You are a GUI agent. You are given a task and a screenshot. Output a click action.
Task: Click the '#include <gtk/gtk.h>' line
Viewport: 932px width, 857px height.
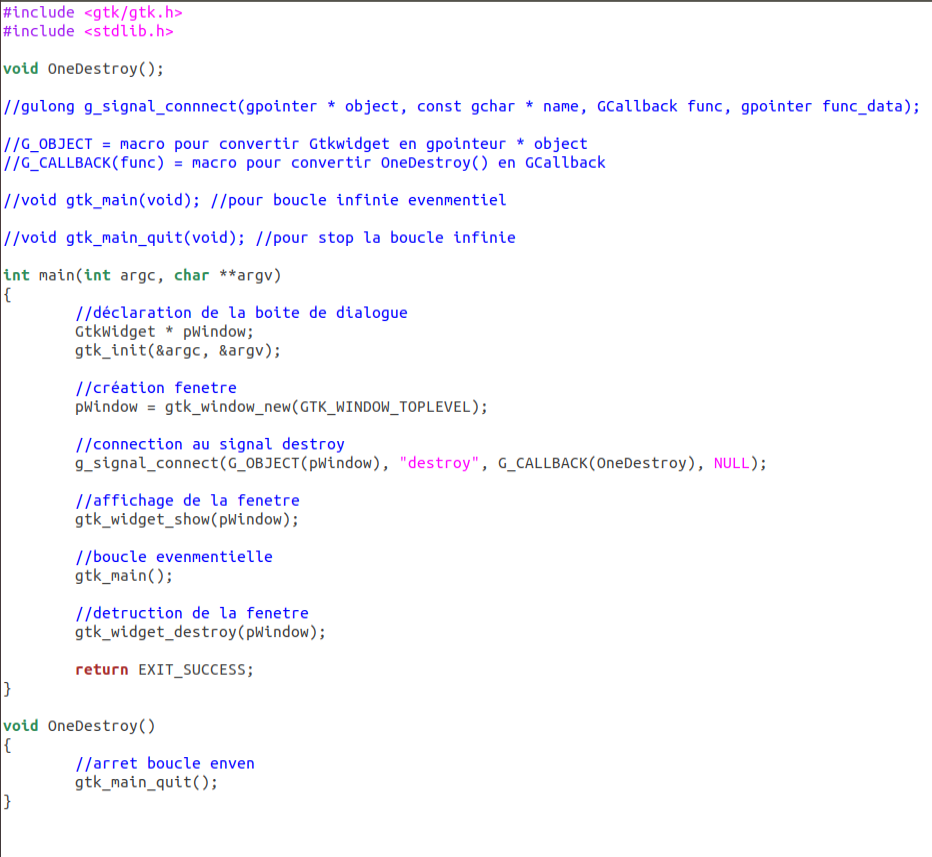[93, 12]
